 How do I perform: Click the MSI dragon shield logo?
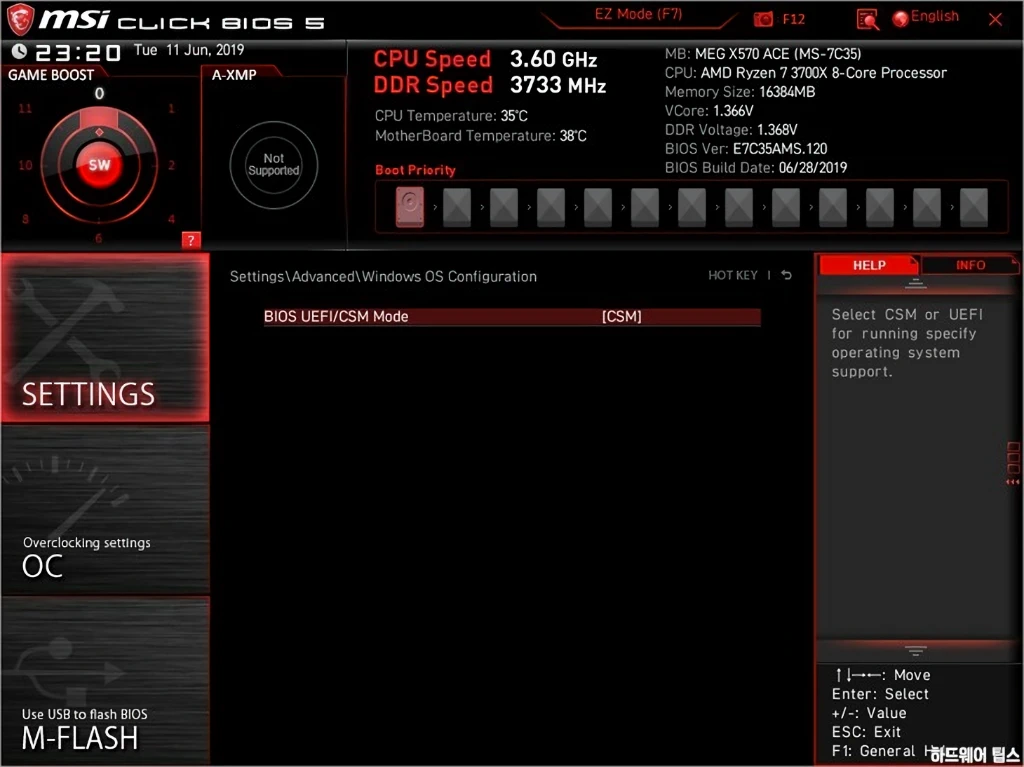(20, 19)
